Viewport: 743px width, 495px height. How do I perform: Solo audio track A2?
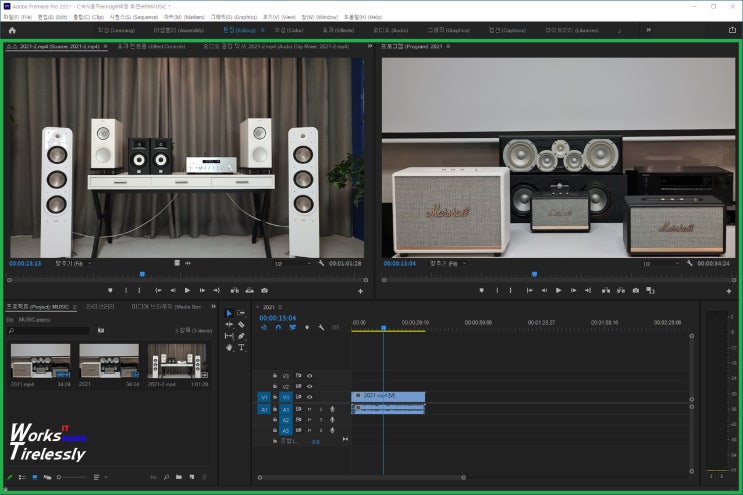point(321,420)
